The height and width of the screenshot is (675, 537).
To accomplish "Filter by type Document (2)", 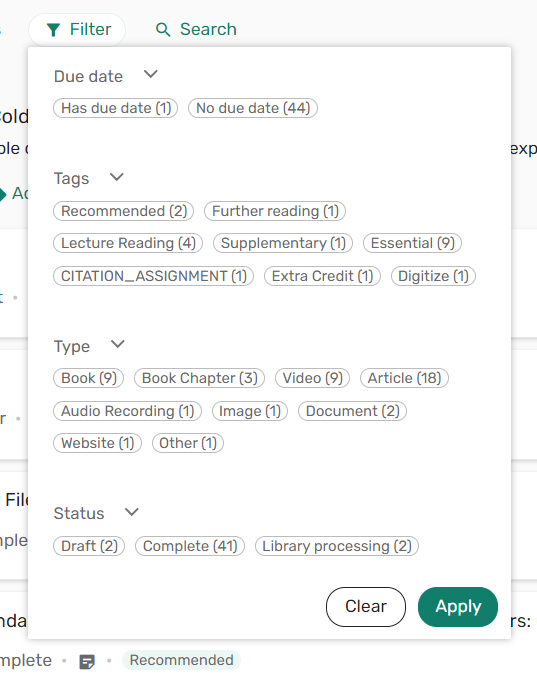I will 352,411.
